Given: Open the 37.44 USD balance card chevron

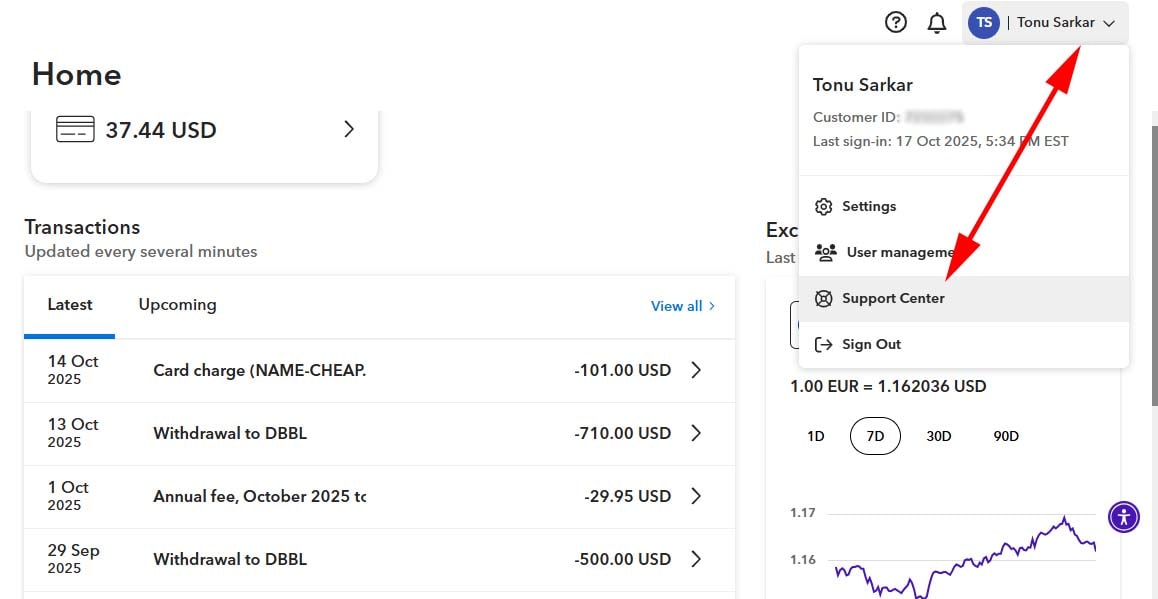Looking at the screenshot, I should pyautogui.click(x=348, y=129).
